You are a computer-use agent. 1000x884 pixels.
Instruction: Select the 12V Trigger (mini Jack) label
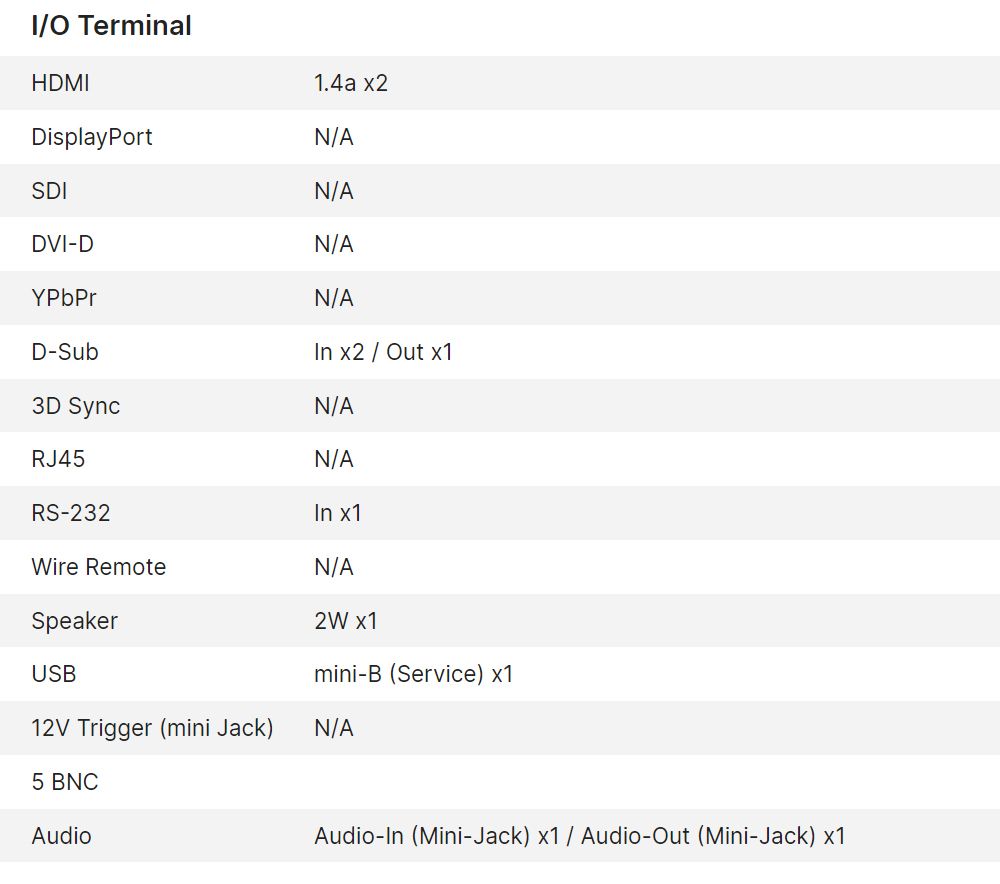152,728
